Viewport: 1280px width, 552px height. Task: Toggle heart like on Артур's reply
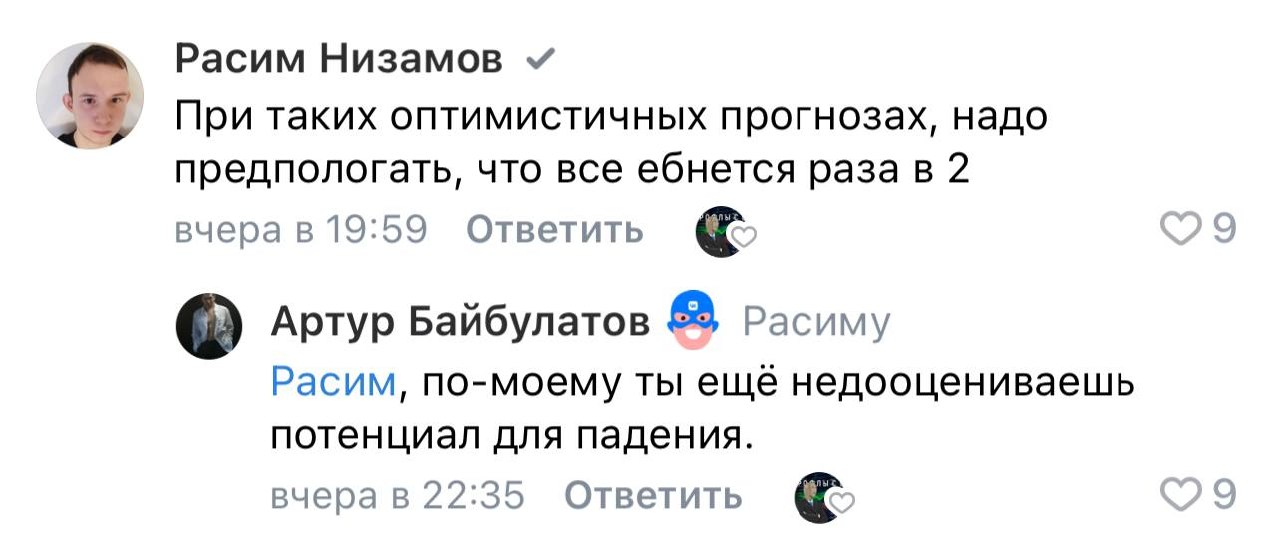pyautogui.click(x=1188, y=495)
